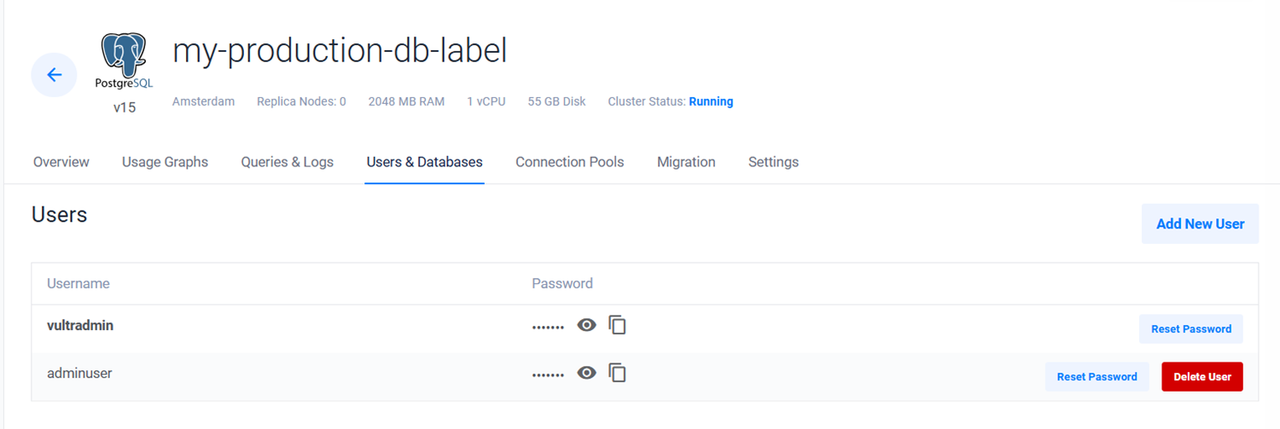The image size is (1280, 429).
Task: Click the Users section heading
Action: (x=59, y=214)
